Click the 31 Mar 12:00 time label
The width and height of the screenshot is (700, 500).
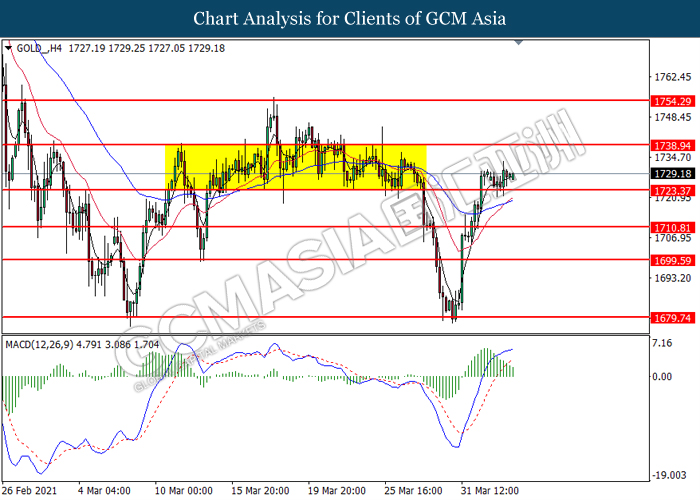(490, 491)
